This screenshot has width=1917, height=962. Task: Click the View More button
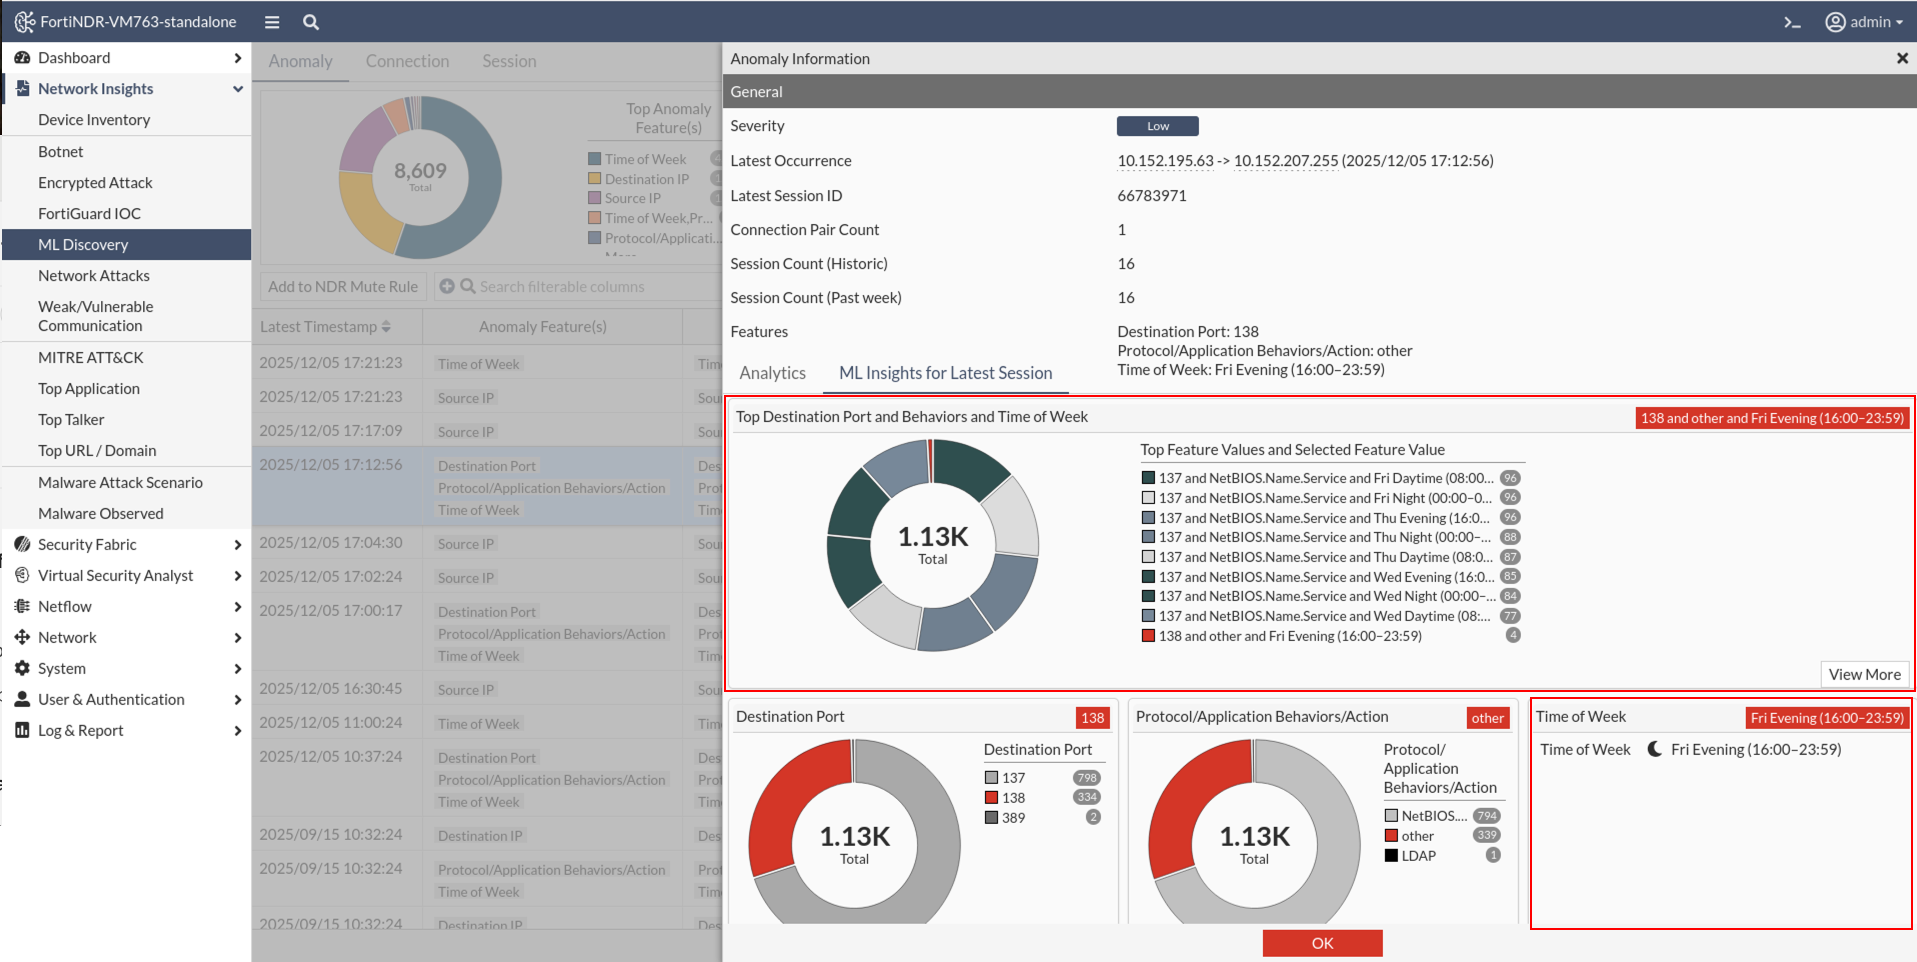tap(1864, 674)
